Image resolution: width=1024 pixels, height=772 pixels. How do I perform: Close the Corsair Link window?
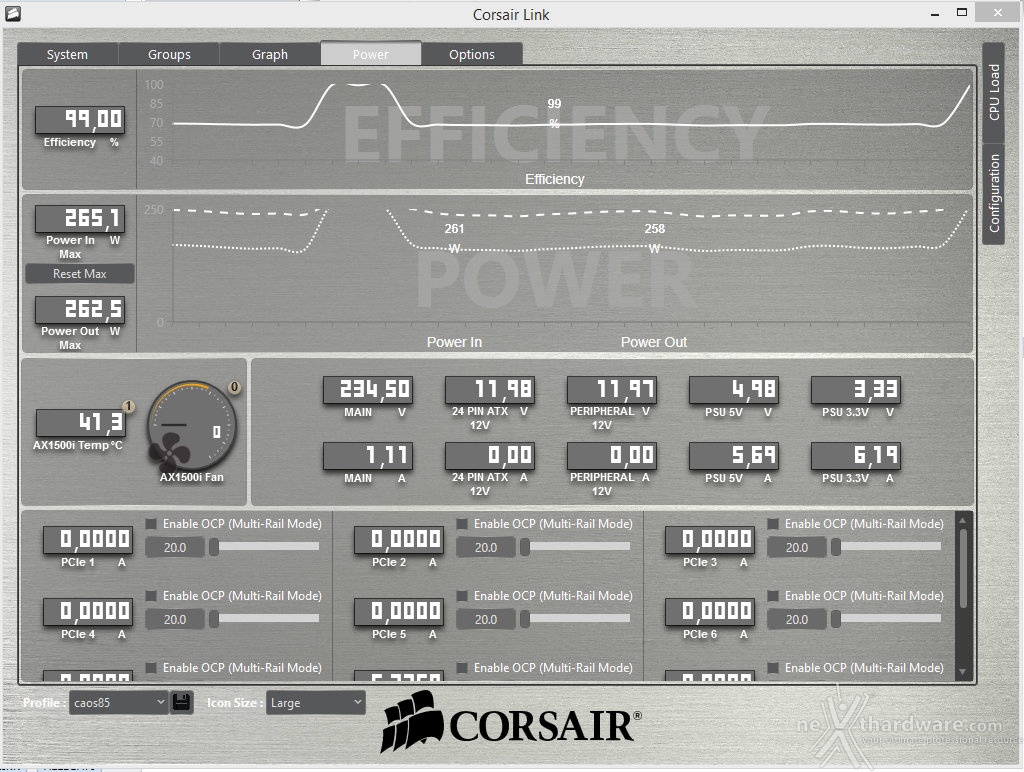(x=998, y=12)
